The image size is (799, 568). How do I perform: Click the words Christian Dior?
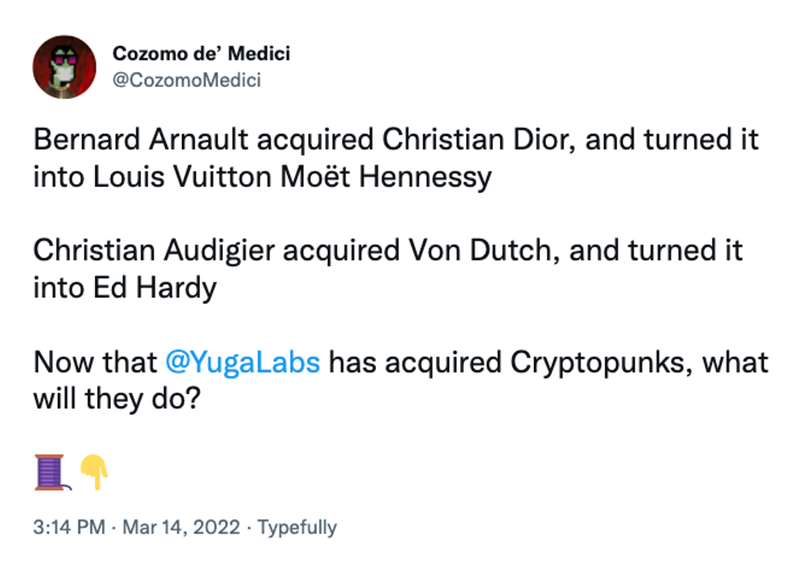[x=478, y=139]
